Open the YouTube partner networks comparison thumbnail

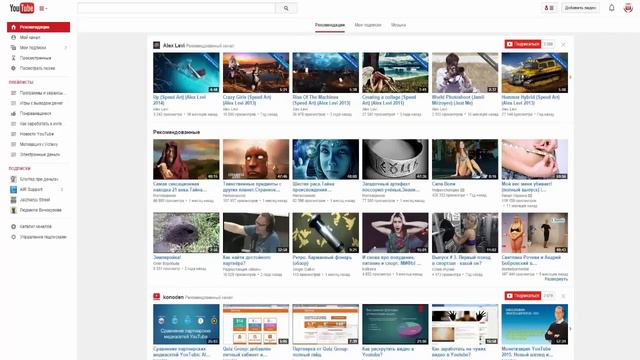[186, 324]
